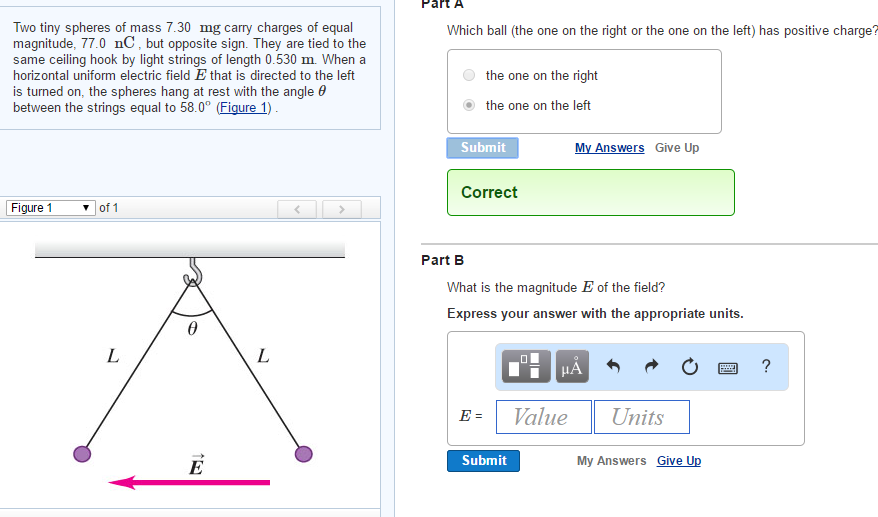Open the Figure 1 dropdown selector
The width and height of the screenshot is (878, 517).
click(x=51, y=208)
